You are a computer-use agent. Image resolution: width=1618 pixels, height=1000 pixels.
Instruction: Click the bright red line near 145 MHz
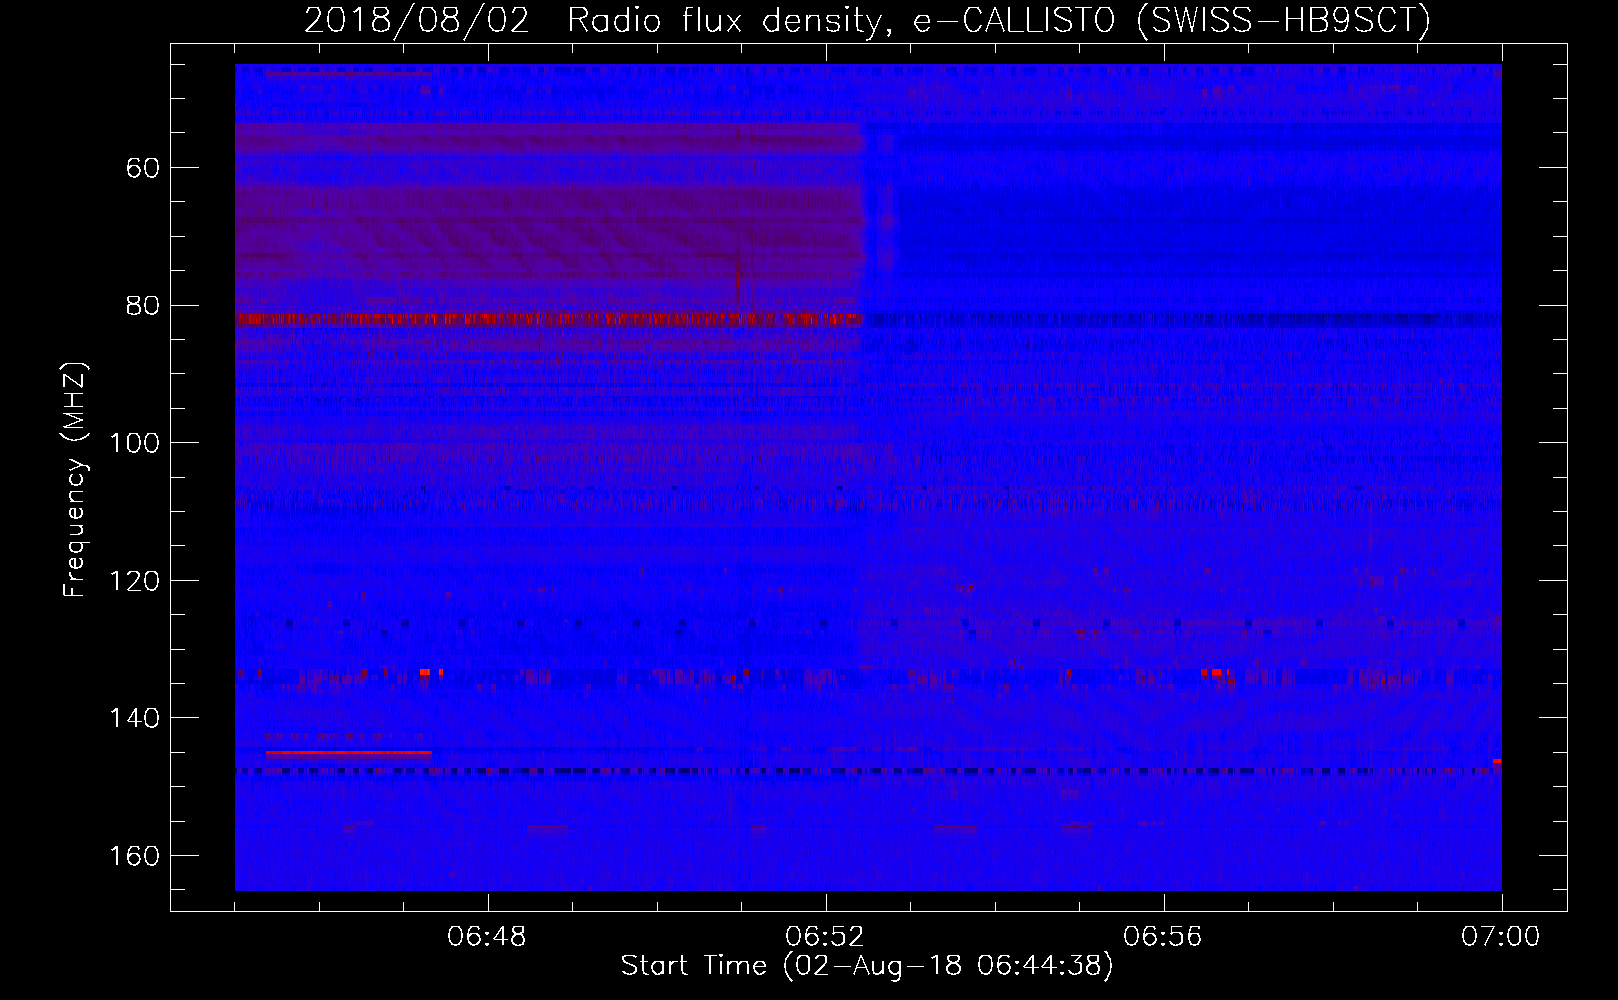click(x=348, y=752)
